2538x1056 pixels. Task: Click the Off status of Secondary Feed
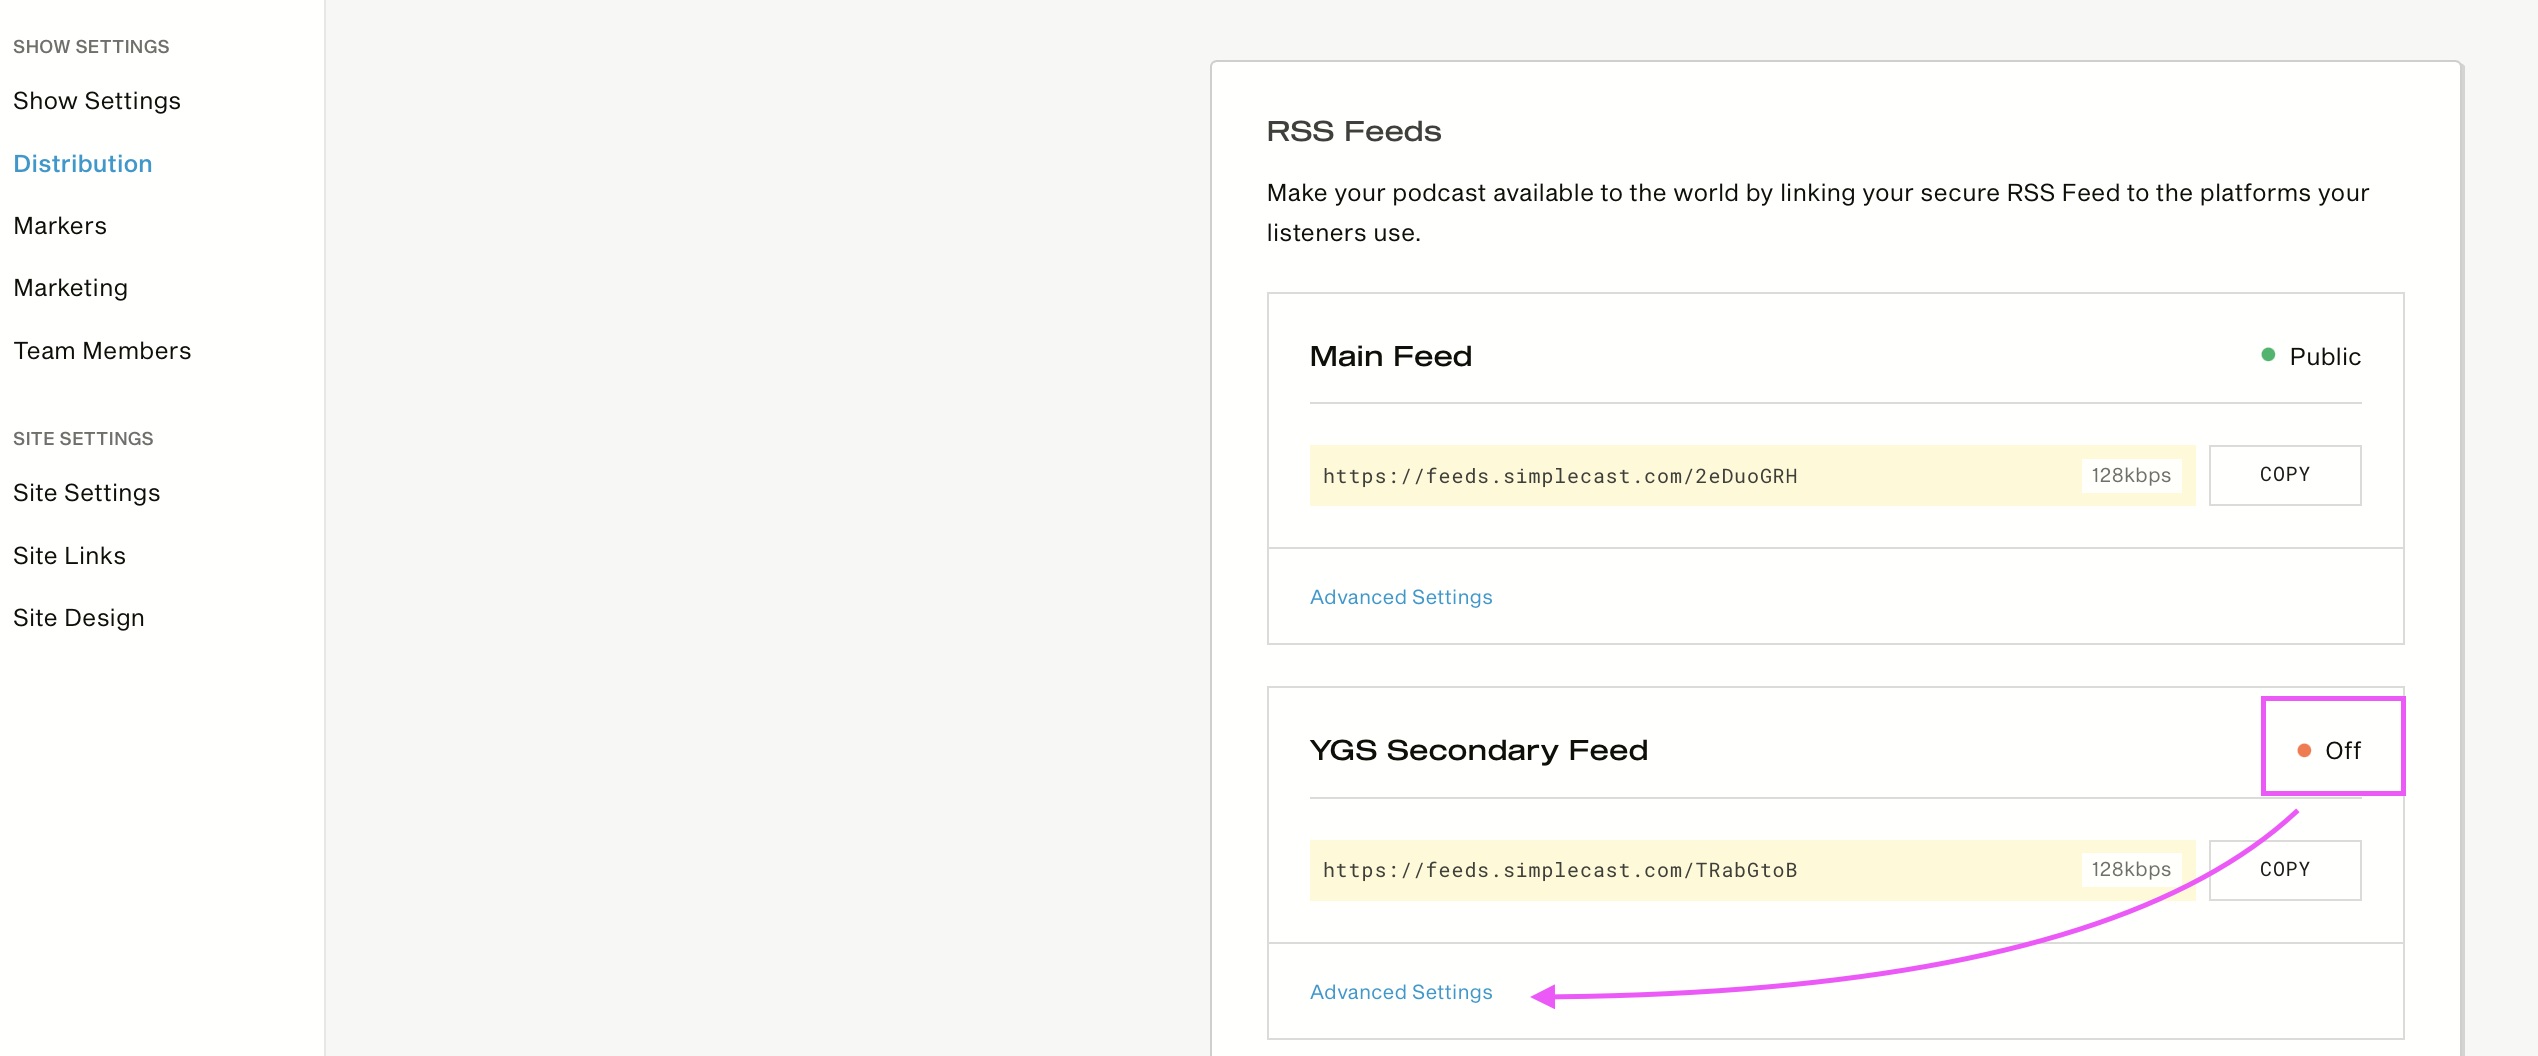(x=2342, y=750)
